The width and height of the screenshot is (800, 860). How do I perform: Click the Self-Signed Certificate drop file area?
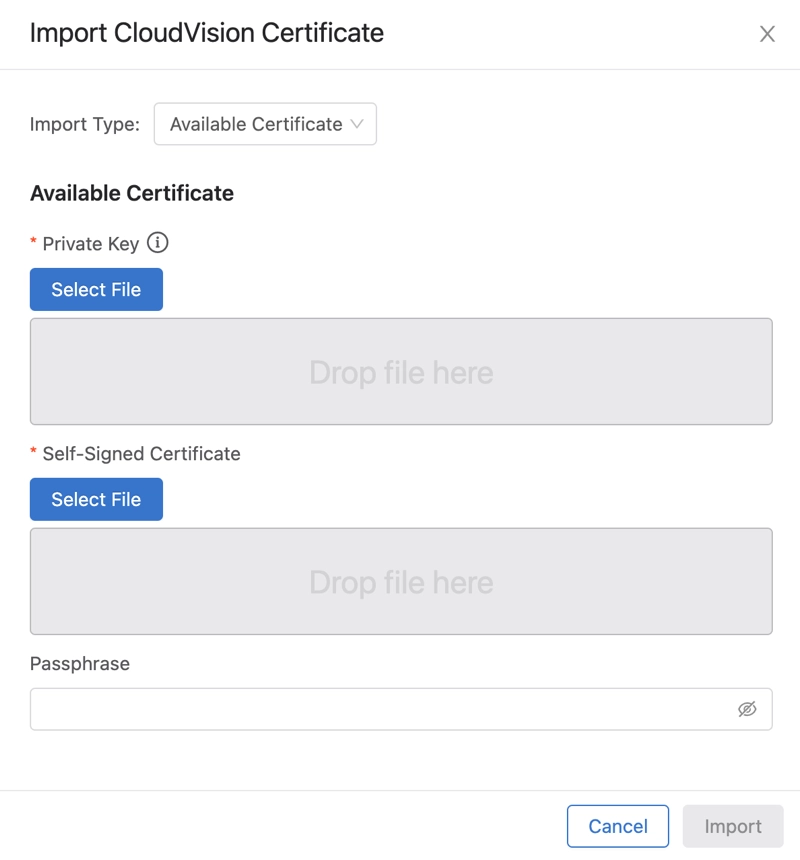pos(400,581)
